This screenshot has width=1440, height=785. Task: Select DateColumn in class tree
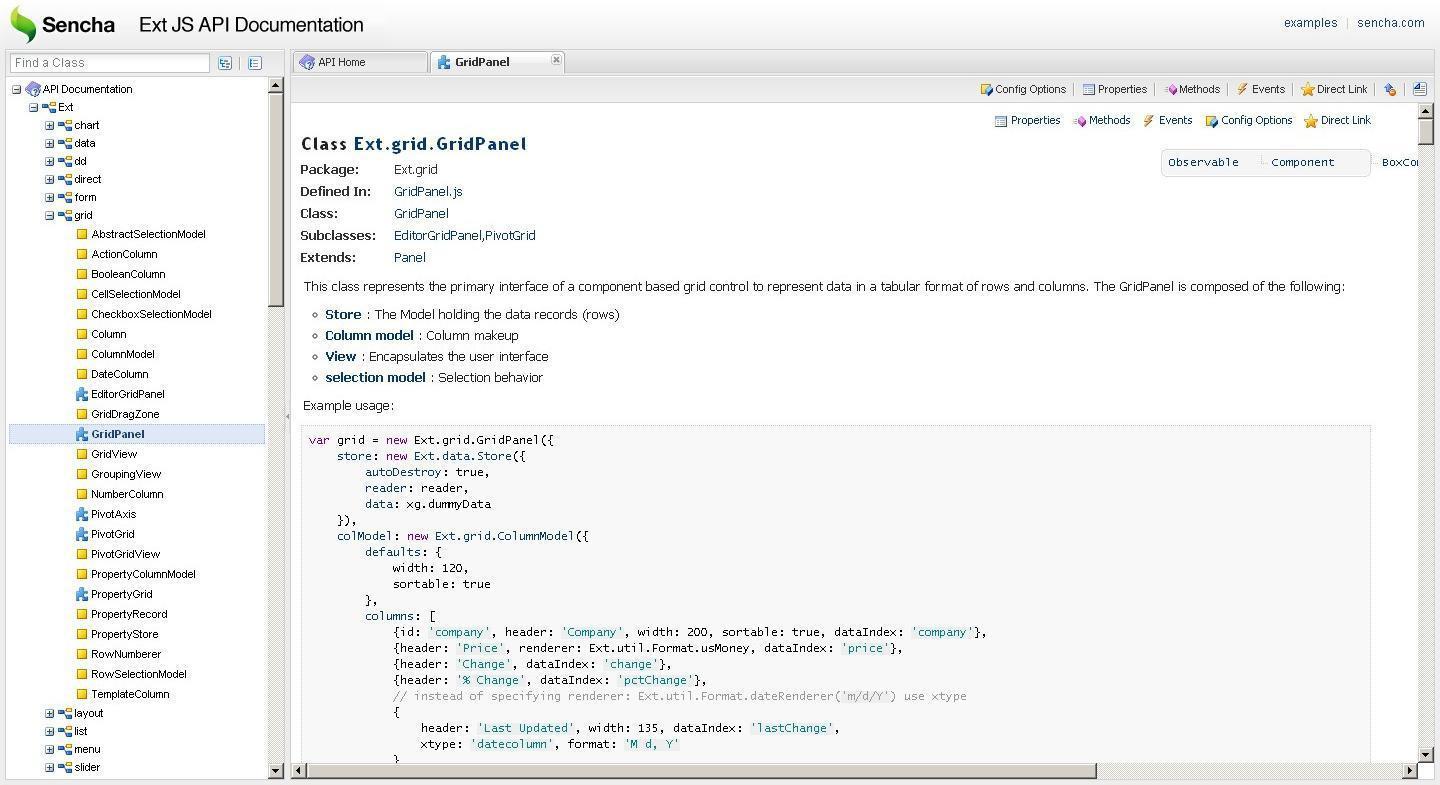pyautogui.click(x=119, y=374)
